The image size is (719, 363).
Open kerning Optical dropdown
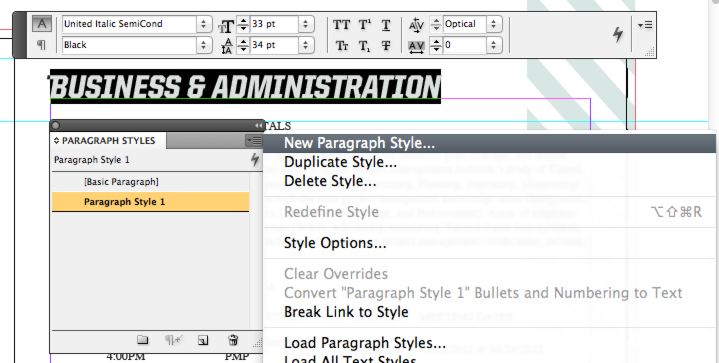493,24
